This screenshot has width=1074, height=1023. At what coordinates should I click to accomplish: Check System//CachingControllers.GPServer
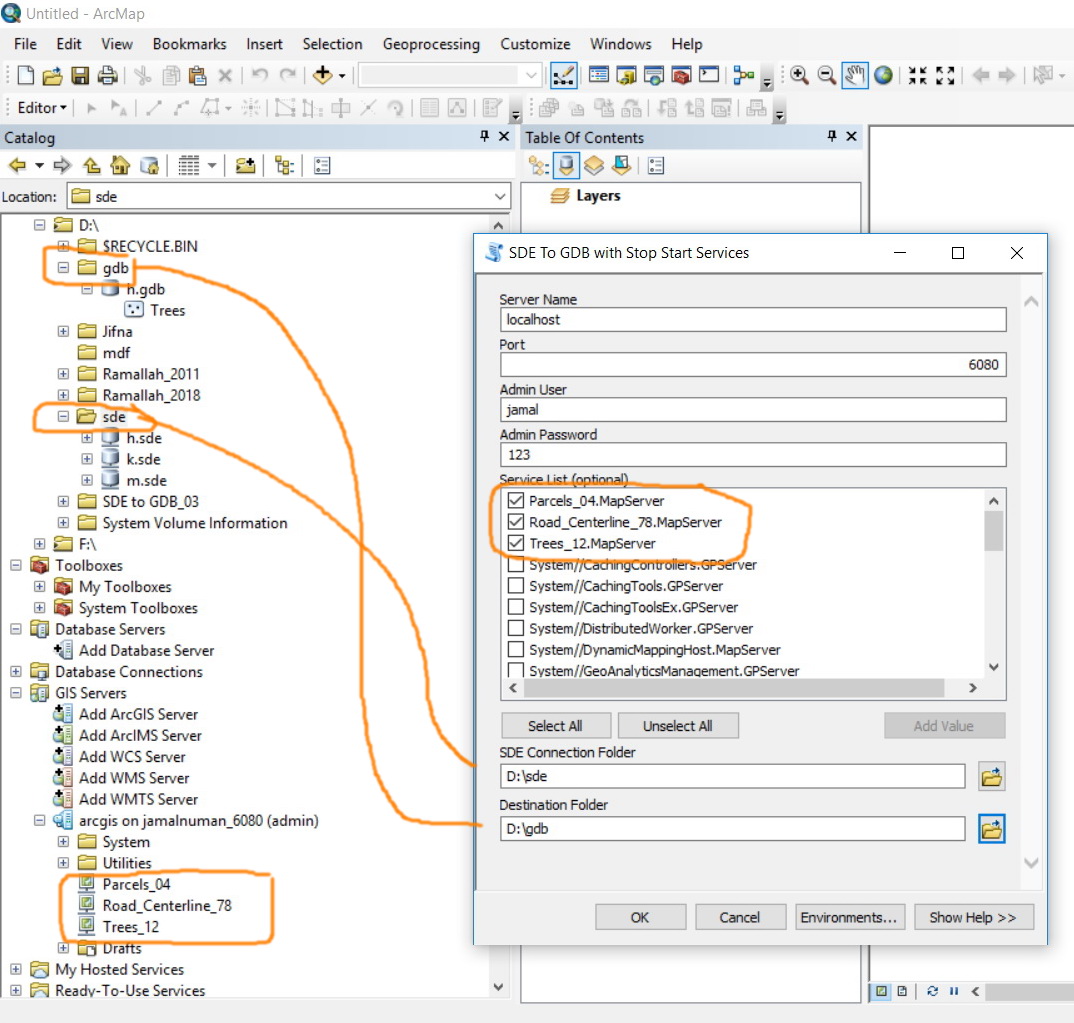click(516, 565)
